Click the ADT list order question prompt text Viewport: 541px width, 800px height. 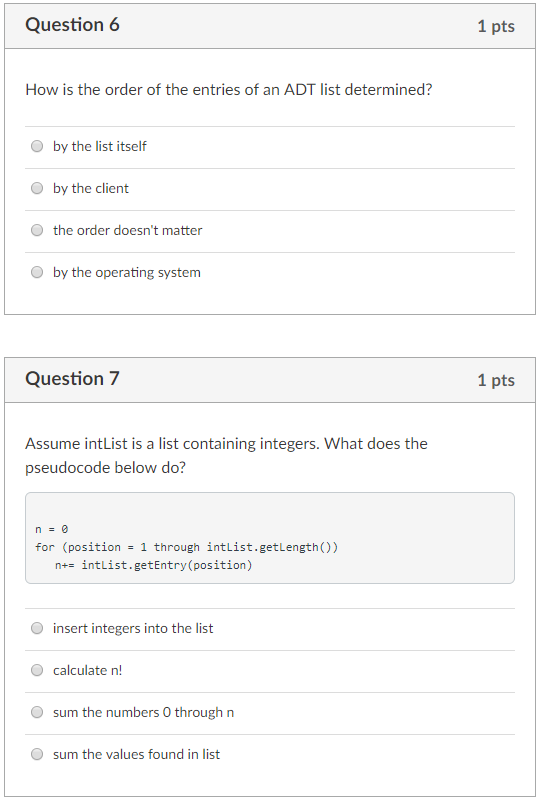[229, 90]
